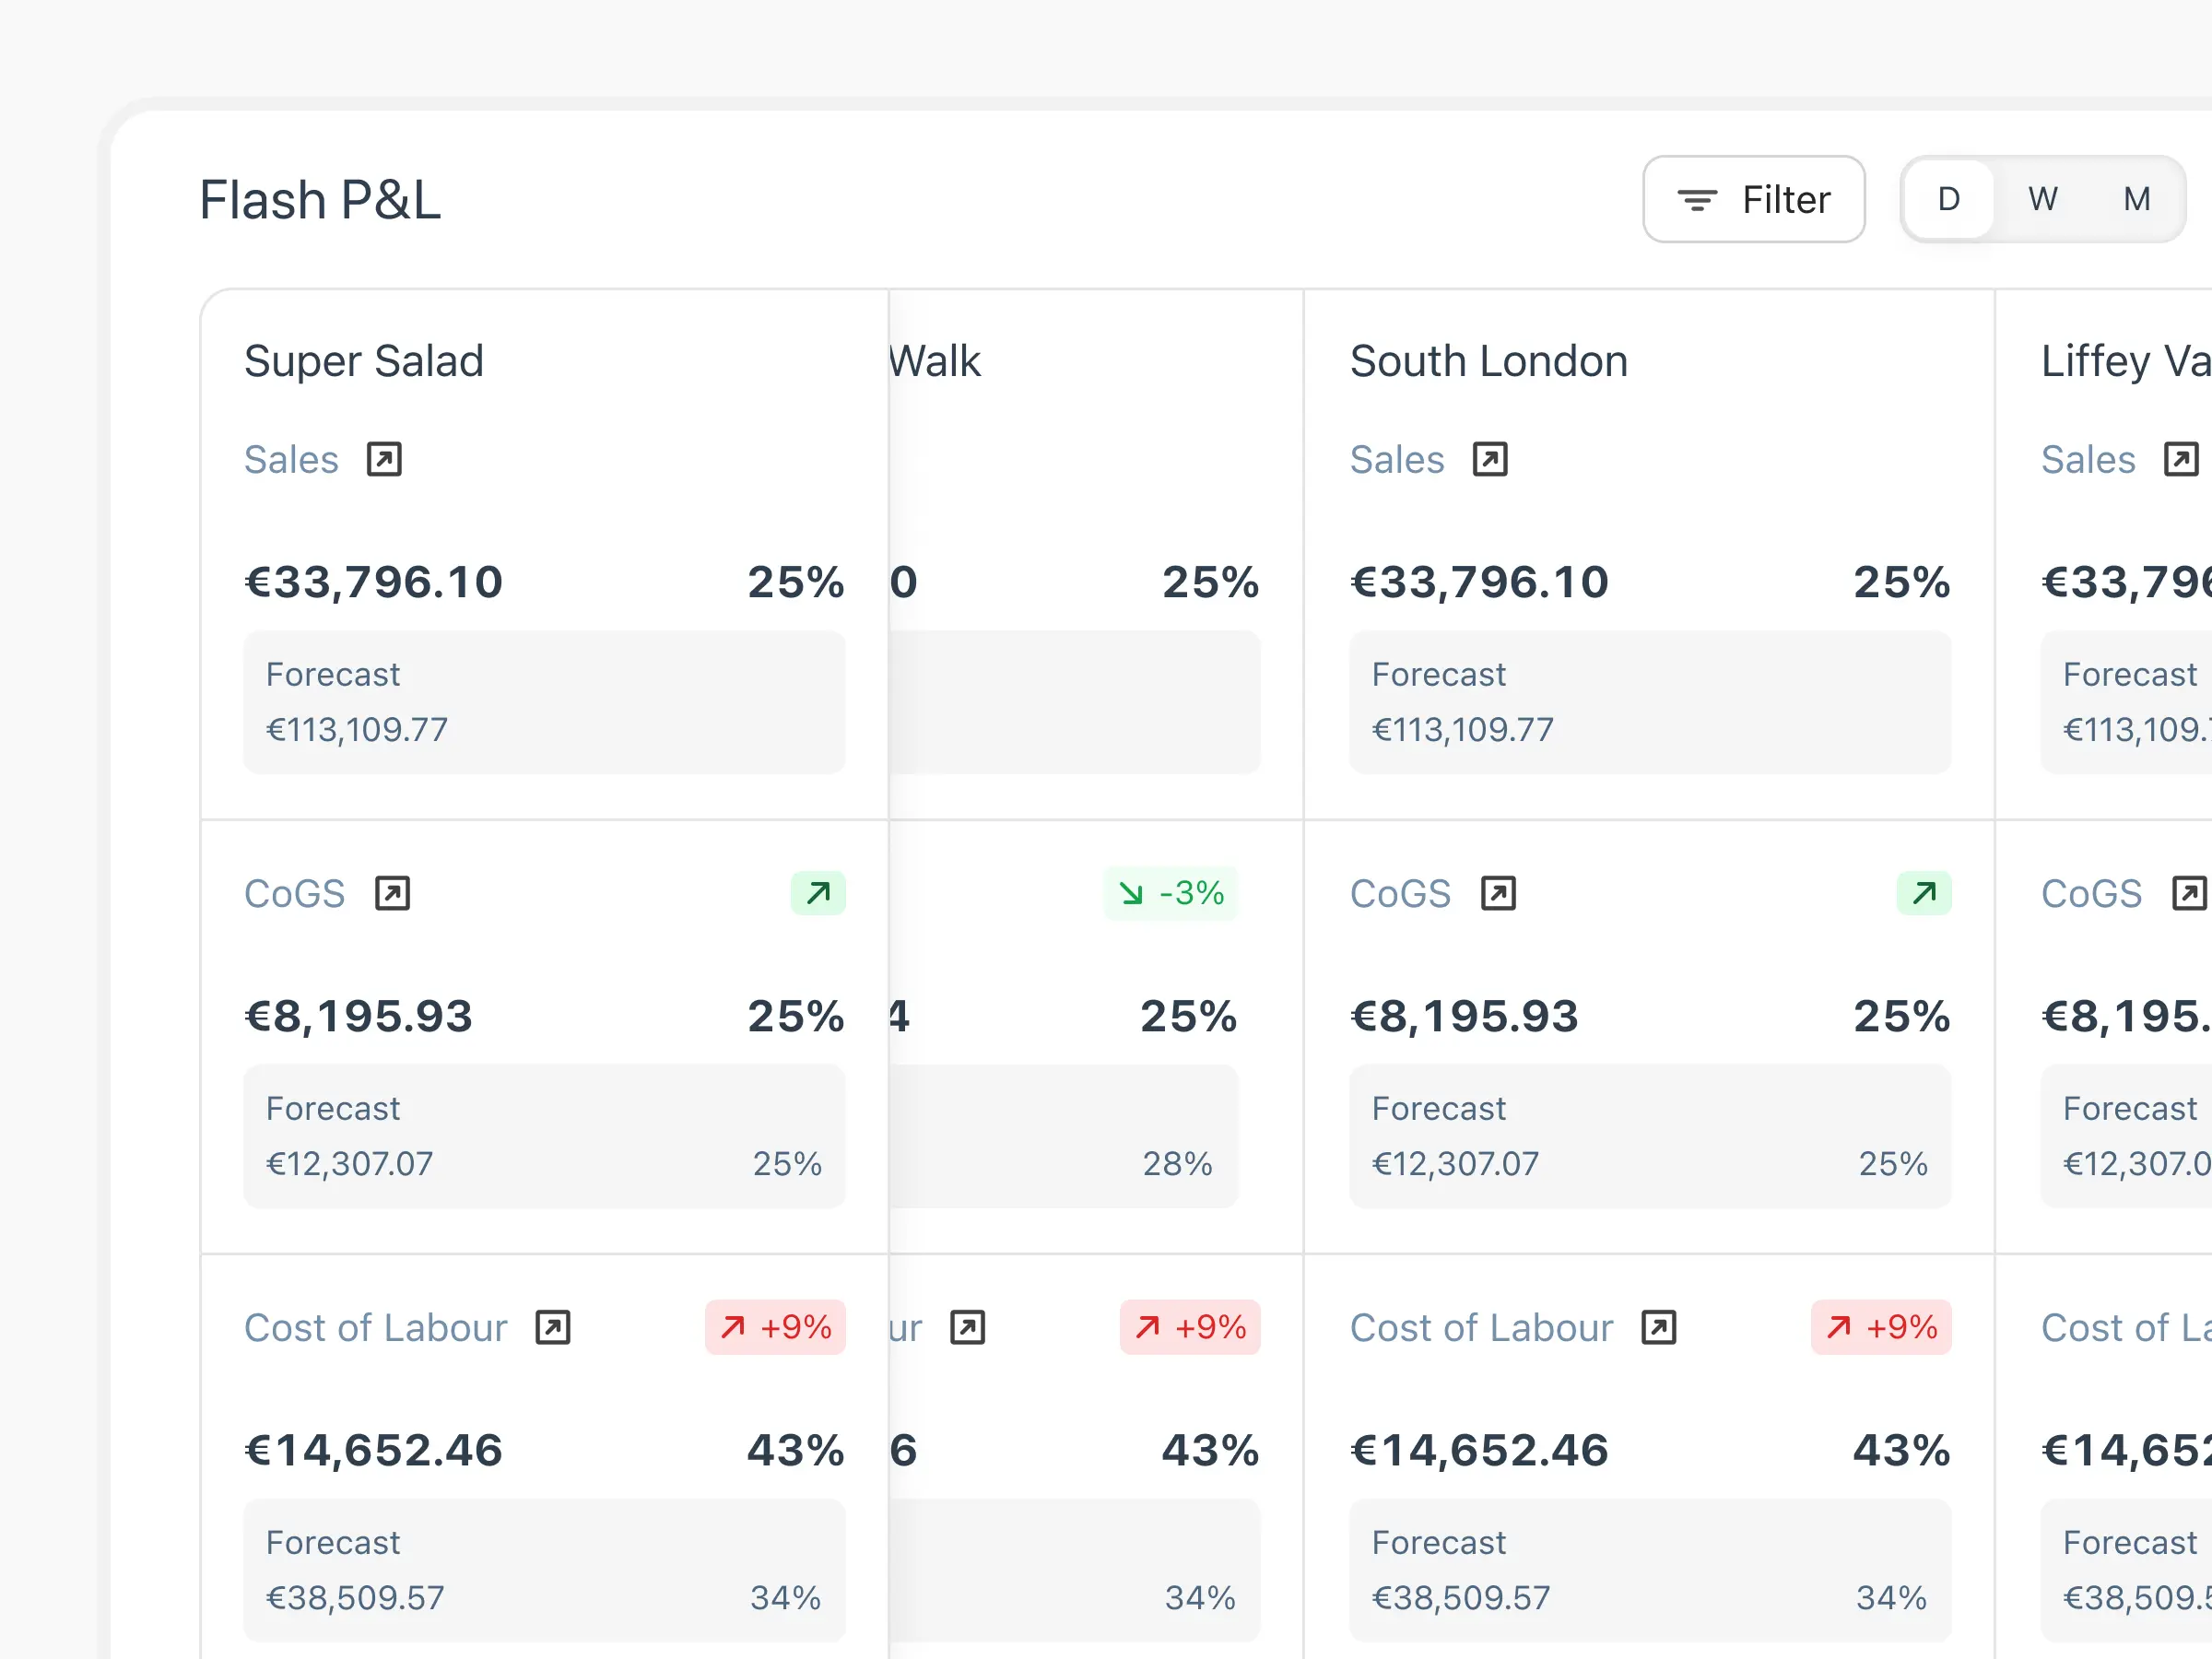The width and height of the screenshot is (2212, 1659).
Task: Open South London Sales external link icon
Action: 1490,459
